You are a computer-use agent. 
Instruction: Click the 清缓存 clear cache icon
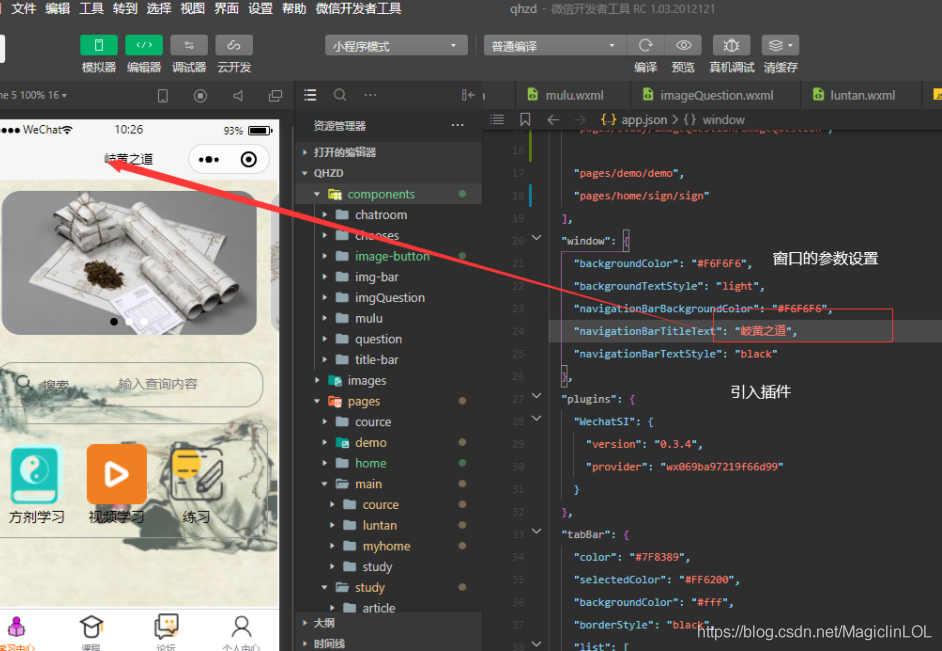pos(780,45)
